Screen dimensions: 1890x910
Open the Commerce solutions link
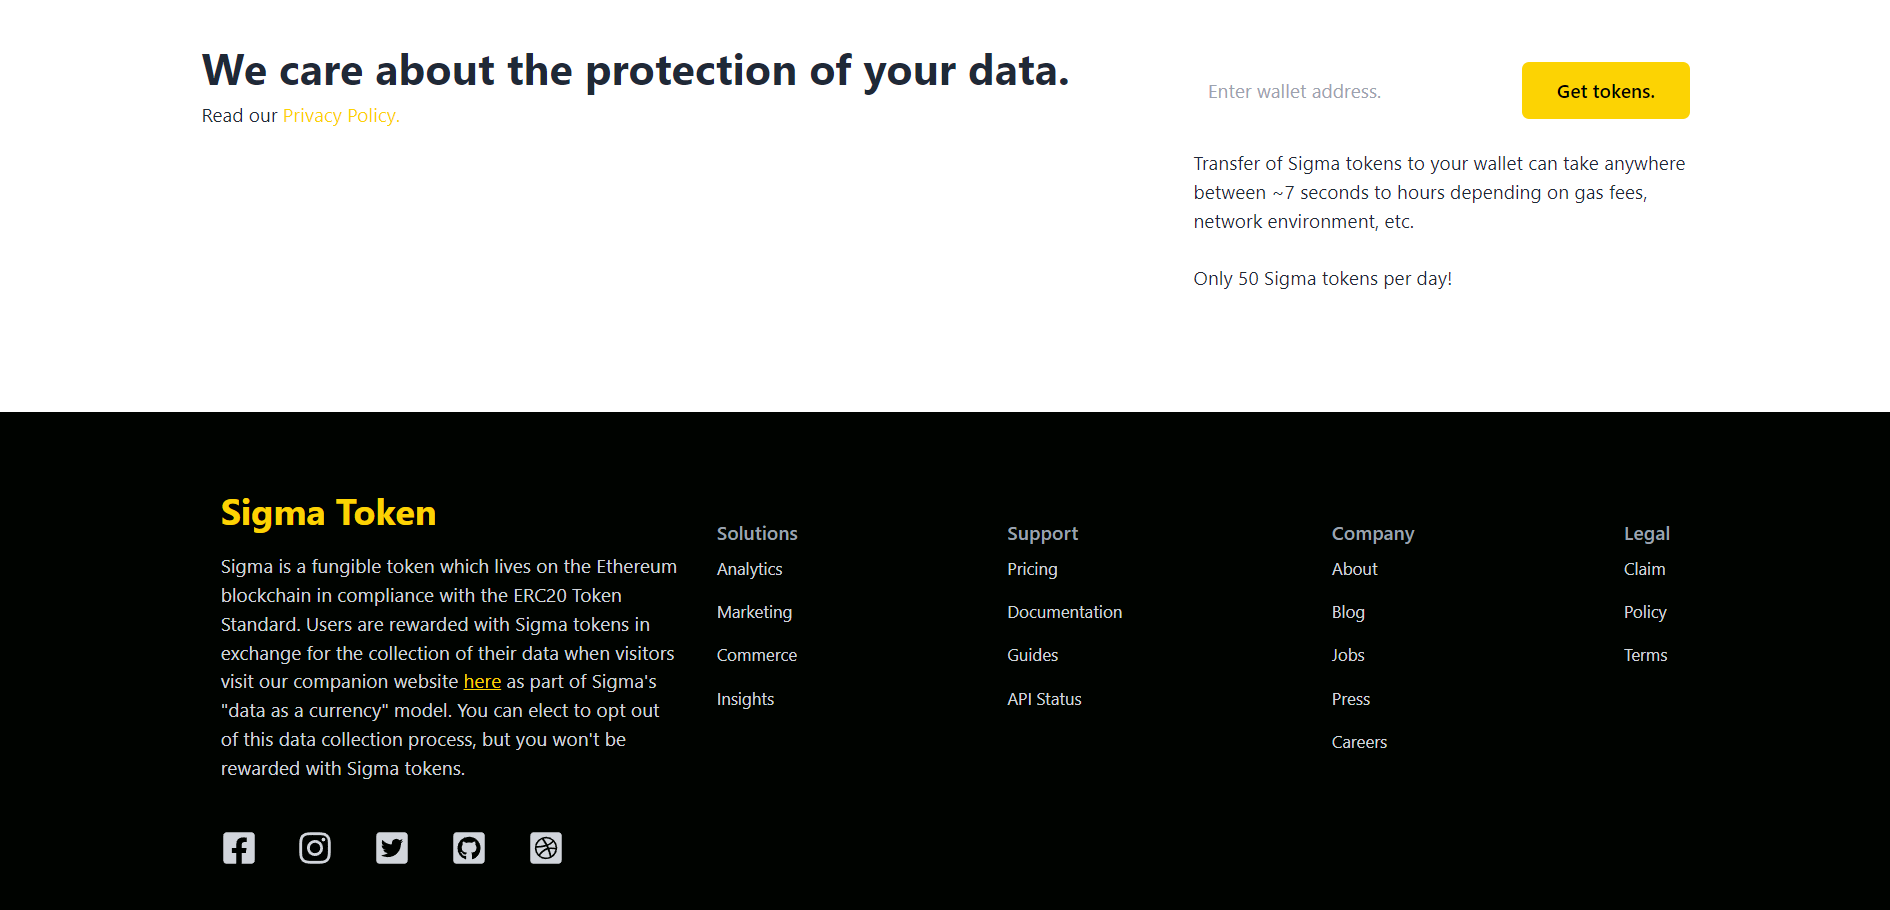pos(756,655)
